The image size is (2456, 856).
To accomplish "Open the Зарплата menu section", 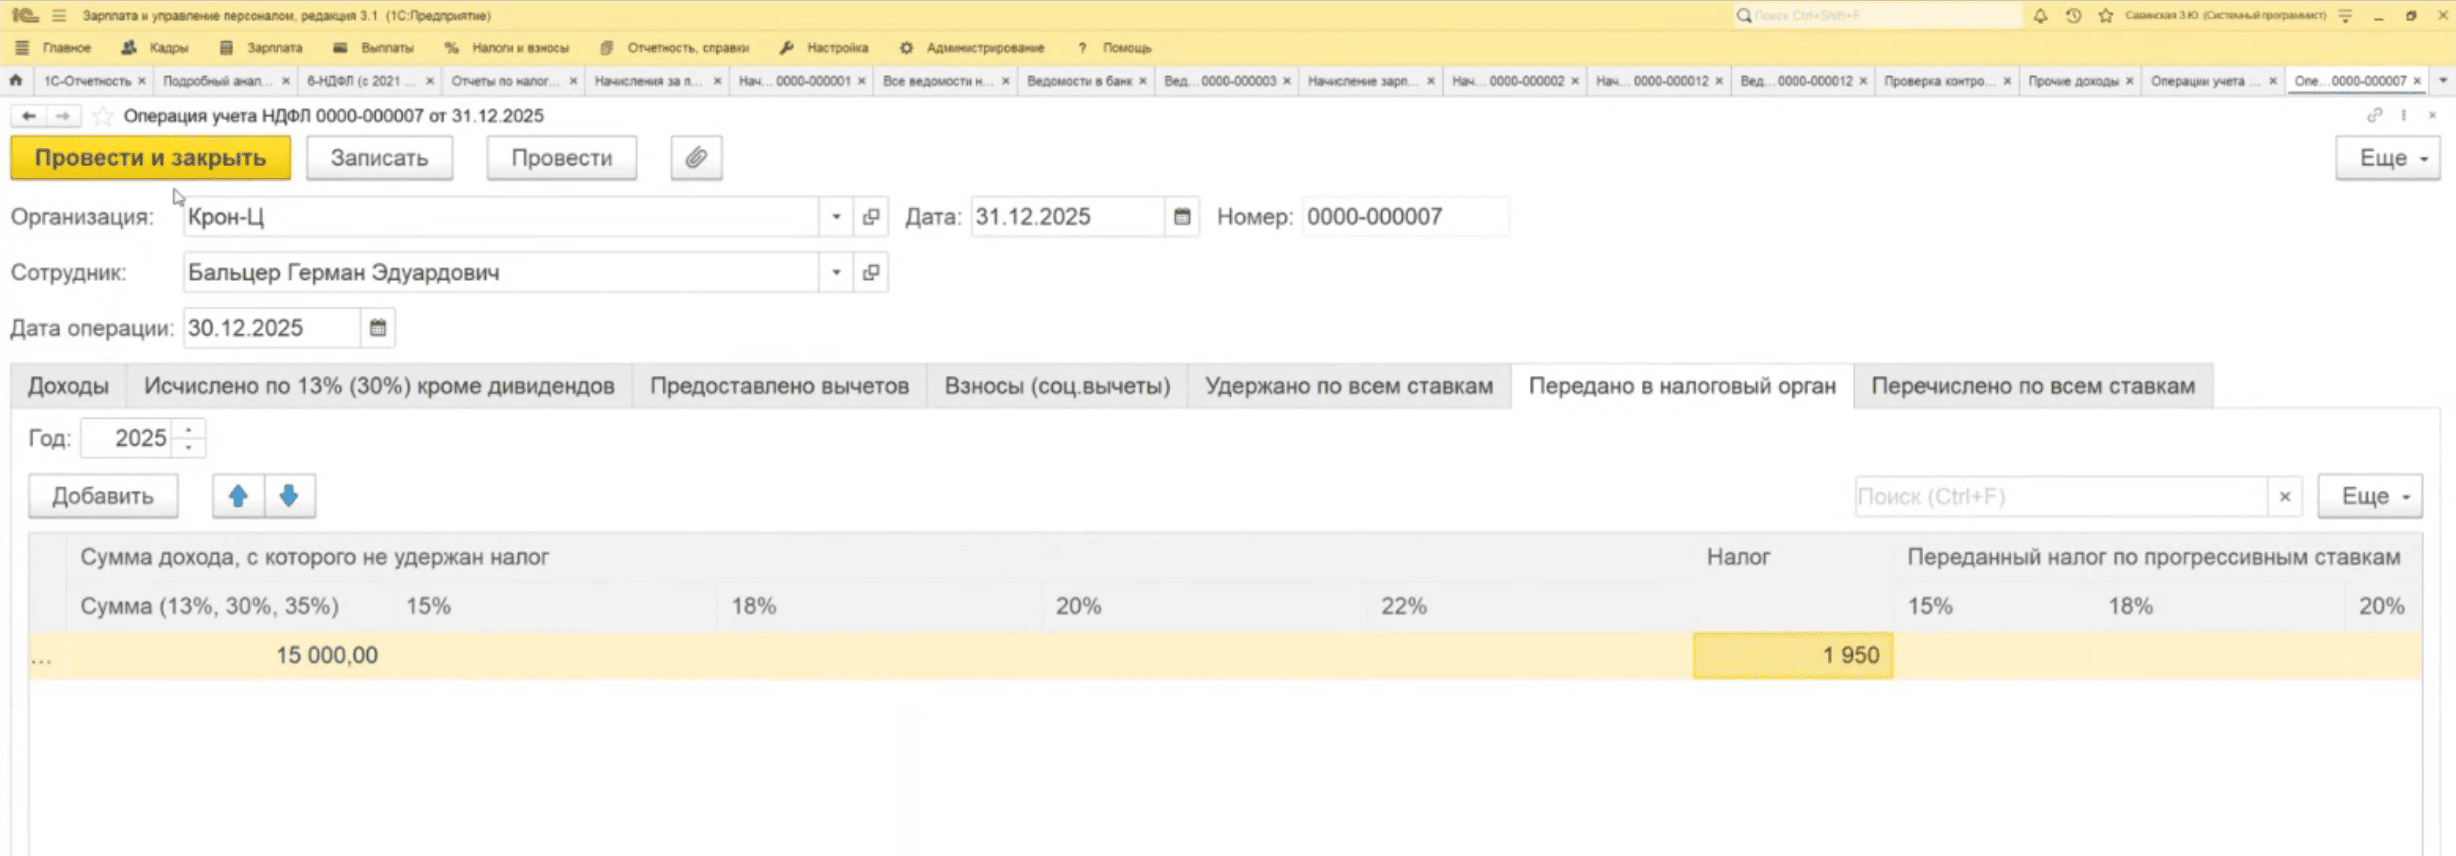I will tap(273, 48).
